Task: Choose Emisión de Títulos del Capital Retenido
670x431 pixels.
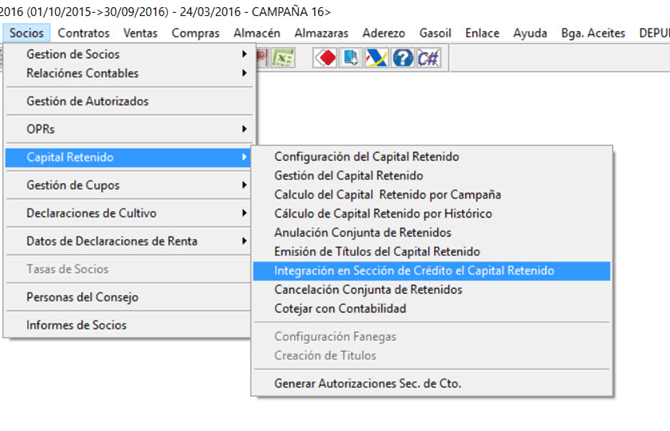Action: tap(377, 252)
